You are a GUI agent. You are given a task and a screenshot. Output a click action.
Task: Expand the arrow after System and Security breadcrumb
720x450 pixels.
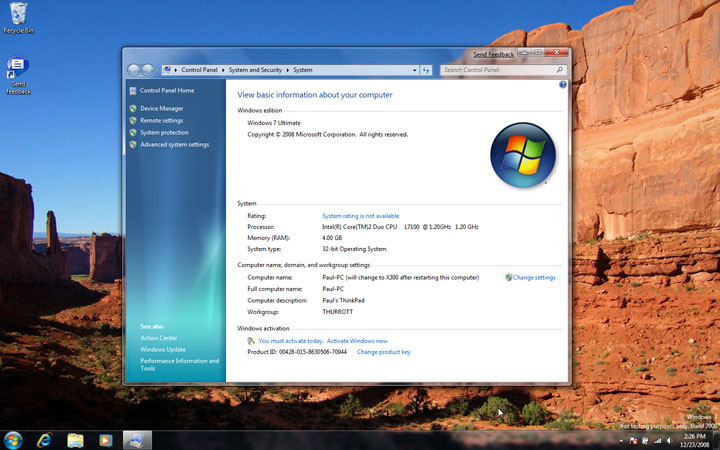tap(288, 70)
